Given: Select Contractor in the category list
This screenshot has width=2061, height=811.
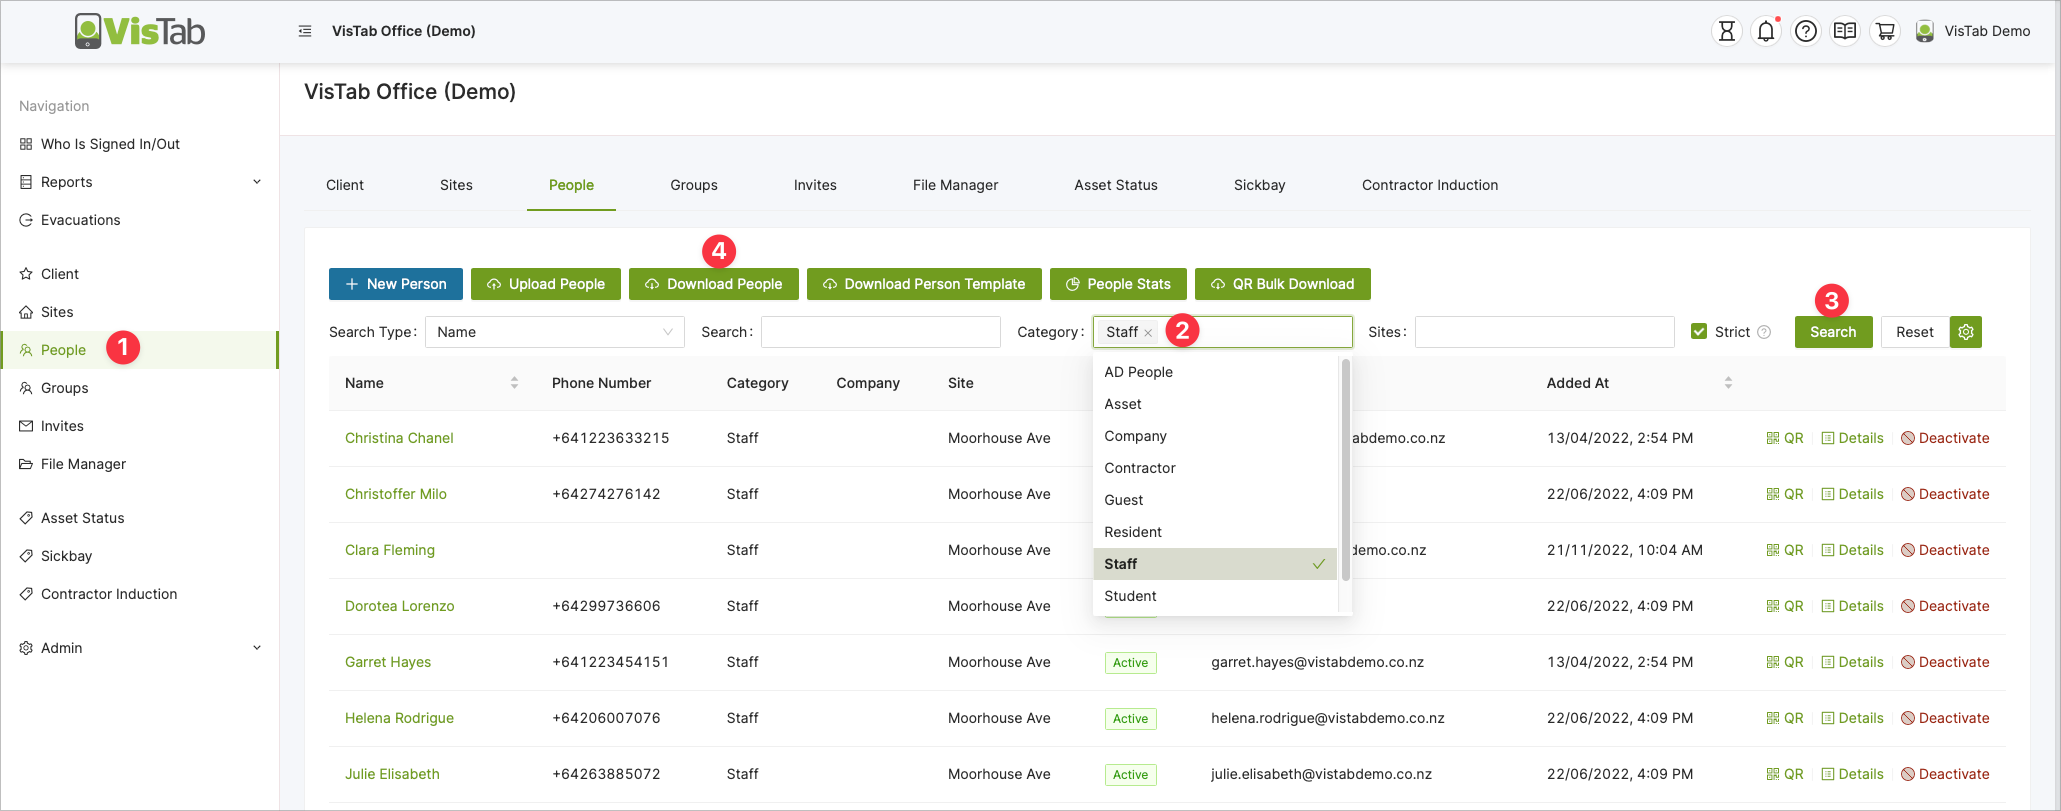Looking at the screenshot, I should point(1140,468).
